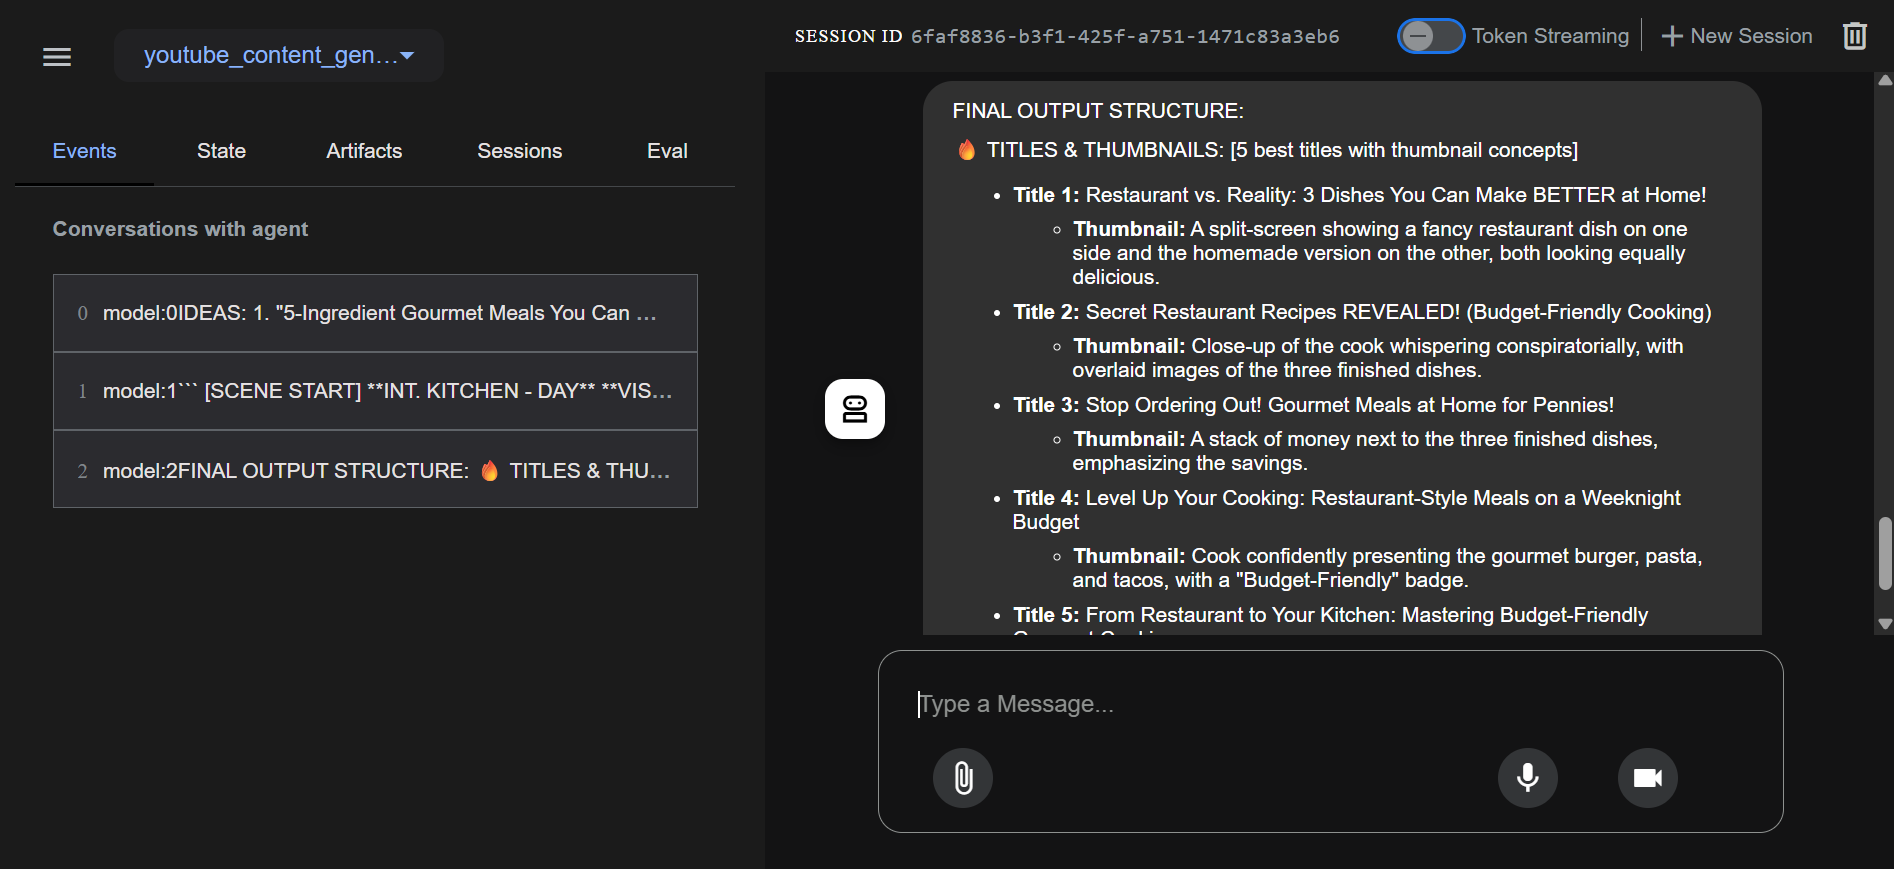Select event 2 FINAL OUTPUT STRUCTURE row
The width and height of the screenshot is (1894, 869).
375,470
